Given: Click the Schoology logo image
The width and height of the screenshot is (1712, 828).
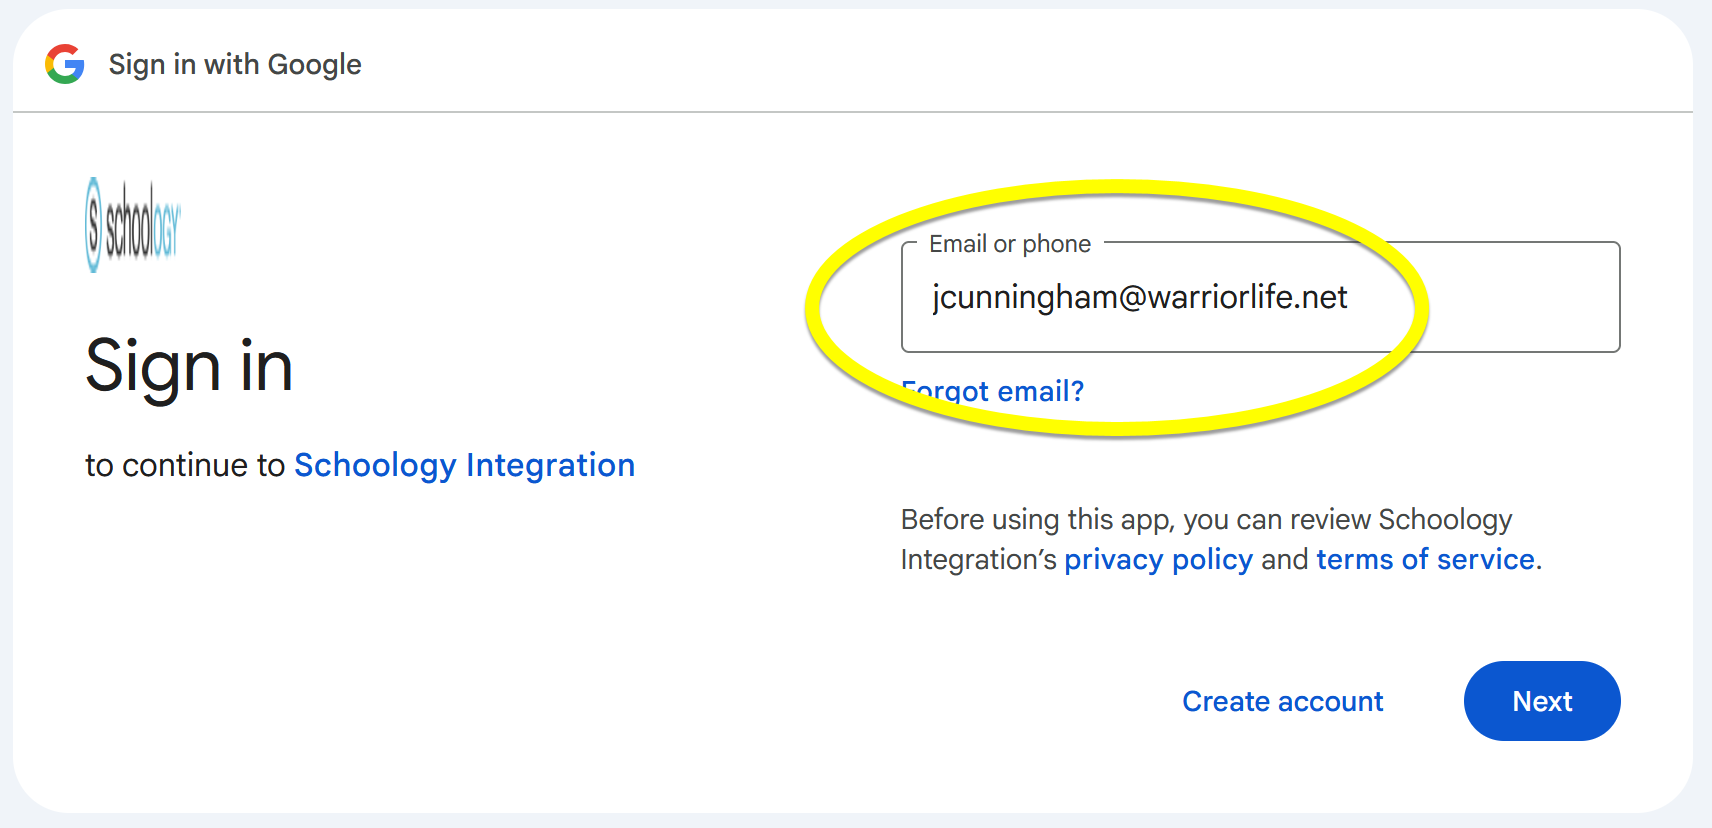Looking at the screenshot, I should tap(133, 225).
